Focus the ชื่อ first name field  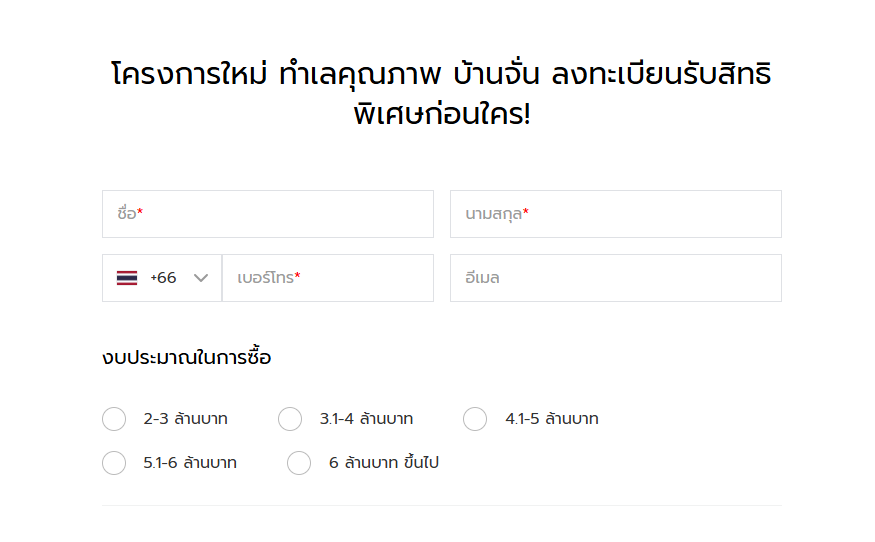pyautogui.click(x=268, y=214)
